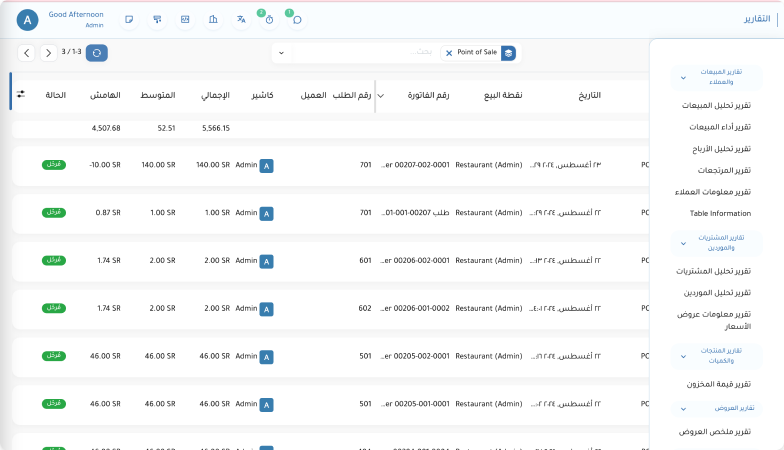Go to previous page of records

pos(26,53)
